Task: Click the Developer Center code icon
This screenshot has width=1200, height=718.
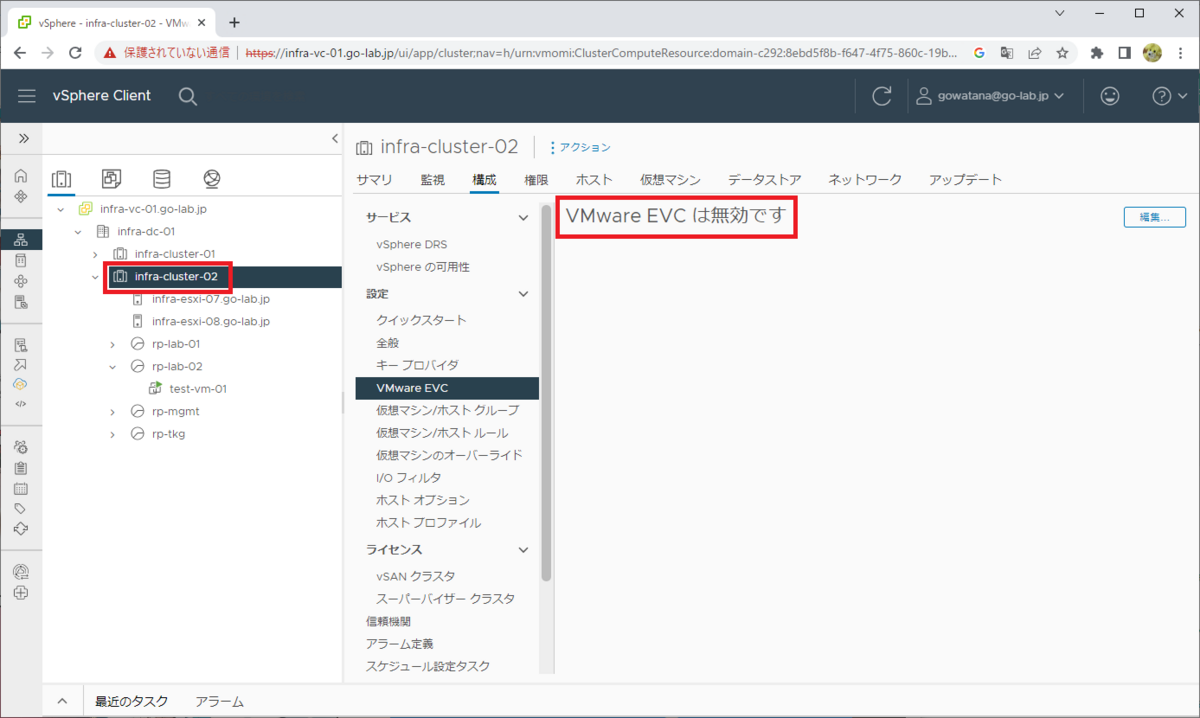Action: pyautogui.click(x=21, y=404)
